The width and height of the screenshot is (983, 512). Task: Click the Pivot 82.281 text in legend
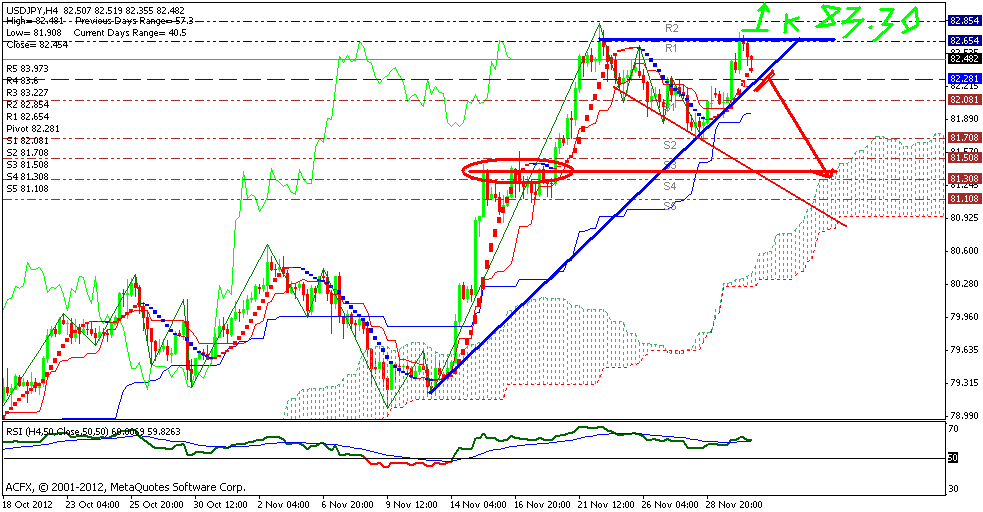pyautogui.click(x=33, y=128)
